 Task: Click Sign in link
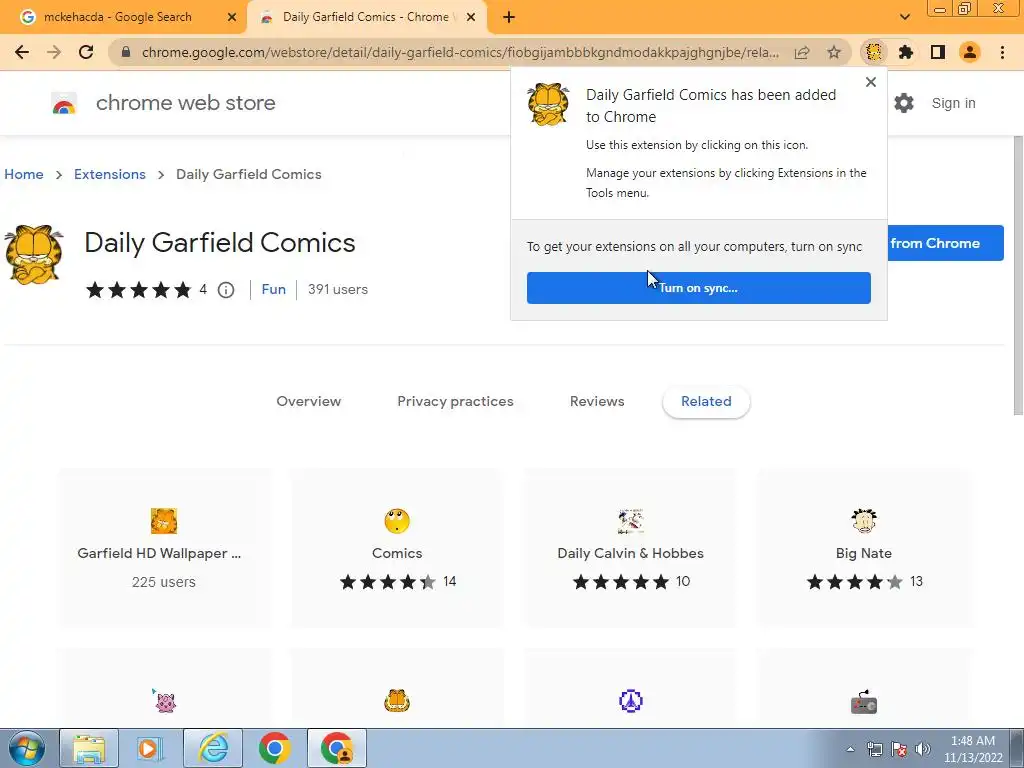(x=953, y=103)
